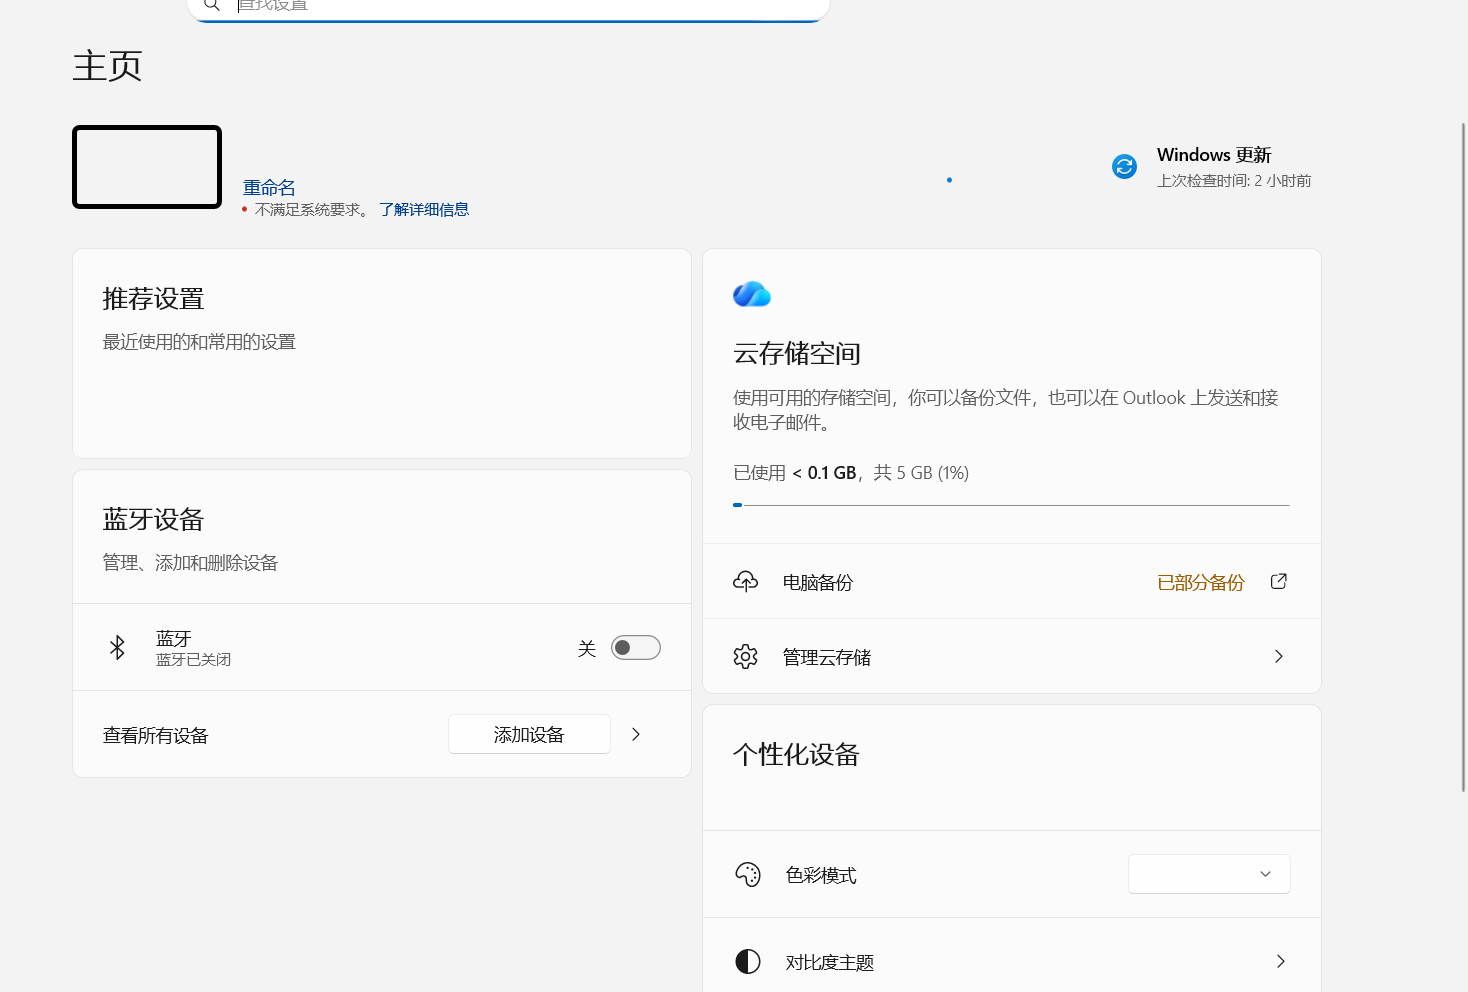Click the 查找设置 search field
Image resolution: width=1468 pixels, height=992 pixels.
(508, 8)
